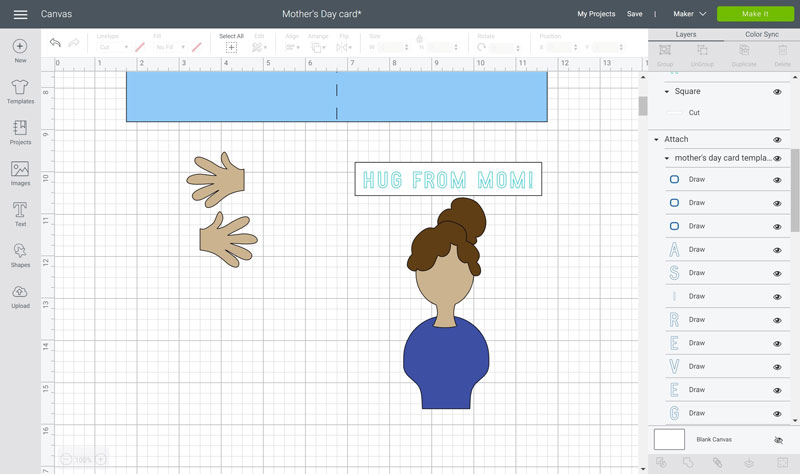Select the letter E Draw layer above V
Image resolution: width=800 pixels, height=474 pixels.
coord(728,343)
